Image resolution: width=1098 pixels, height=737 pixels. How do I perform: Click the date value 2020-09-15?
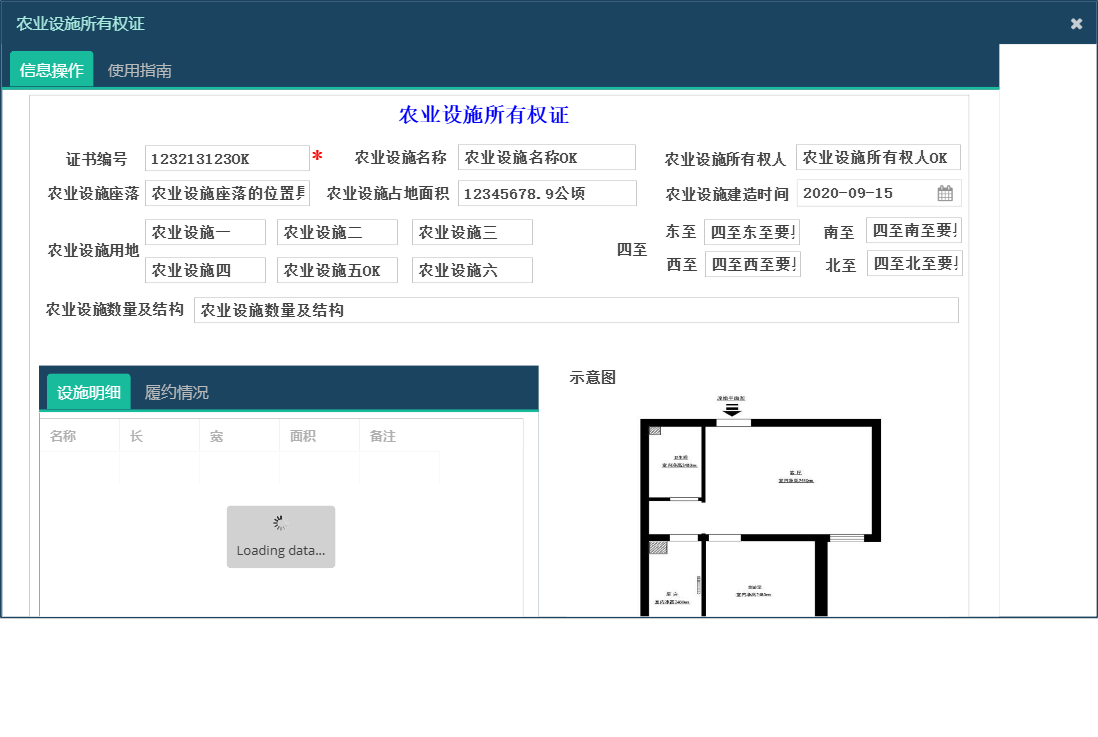(x=895, y=192)
